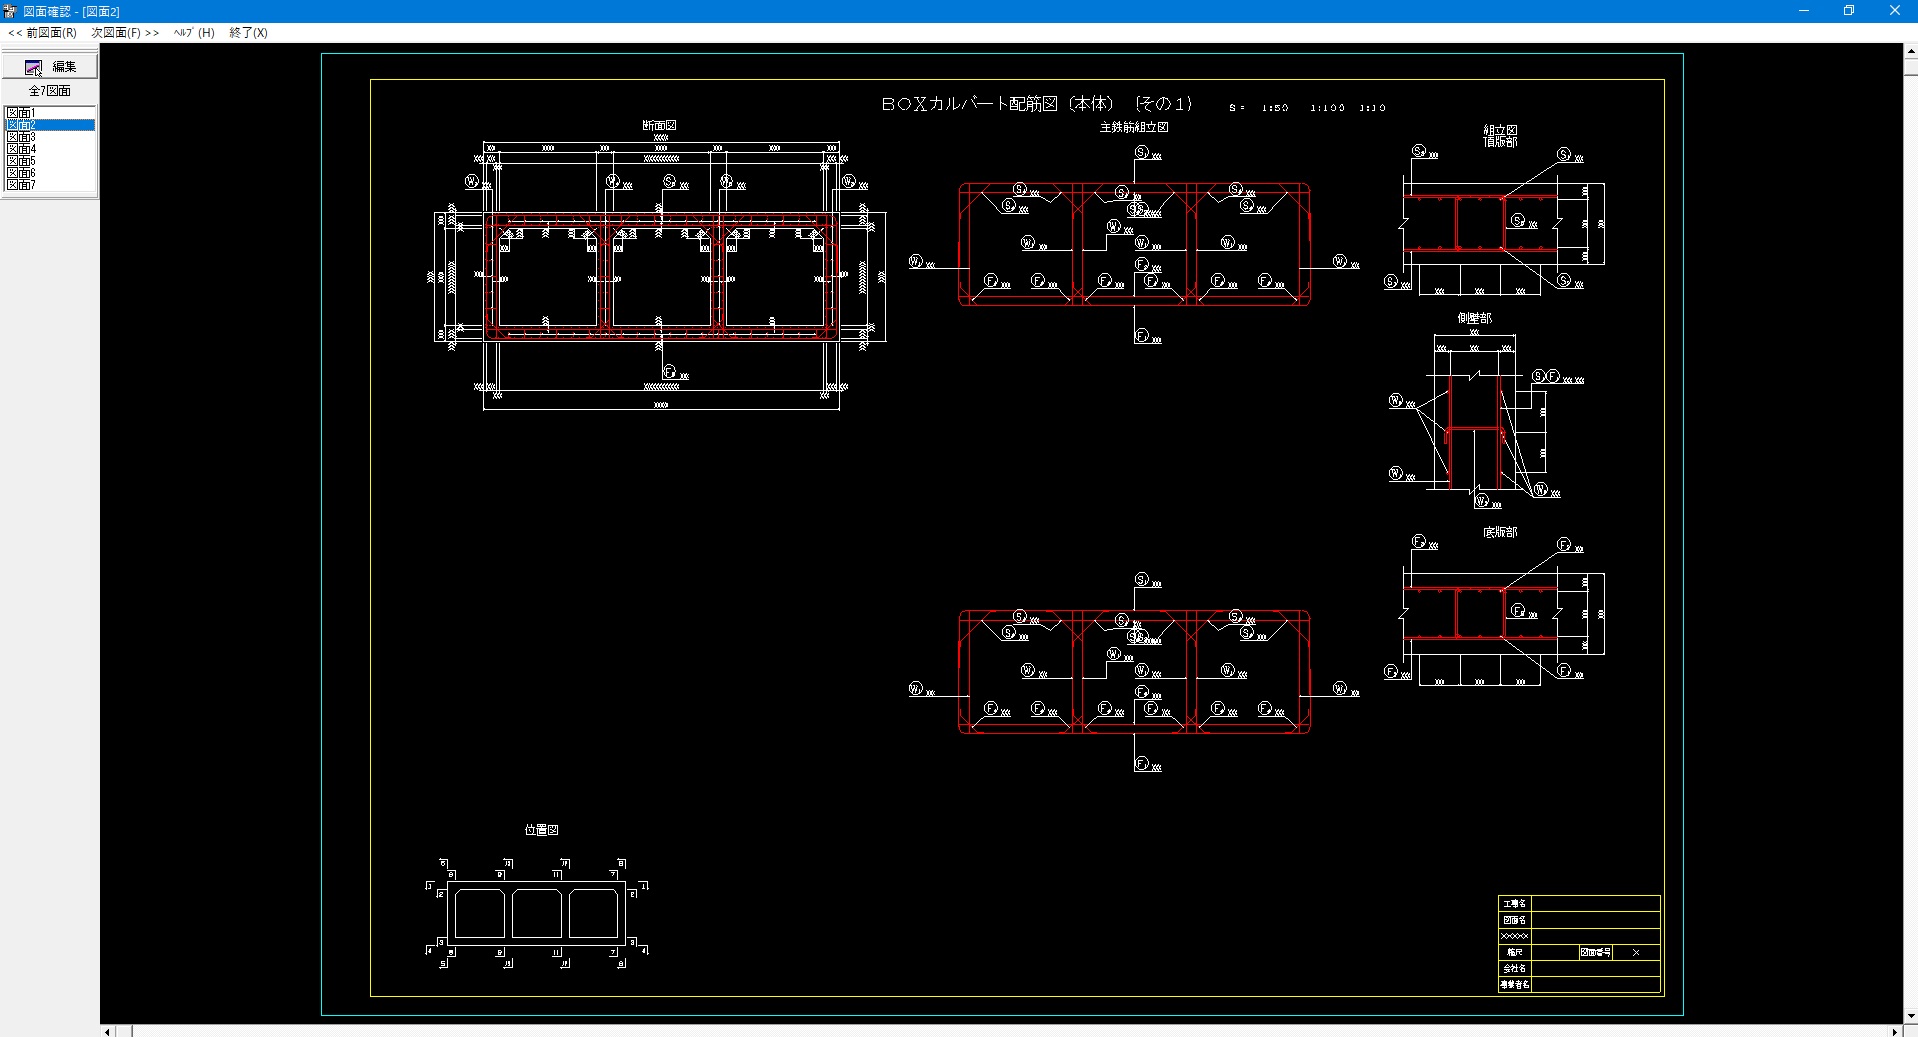
Task: Click 終了(X) to exit the viewer
Action: pos(248,33)
